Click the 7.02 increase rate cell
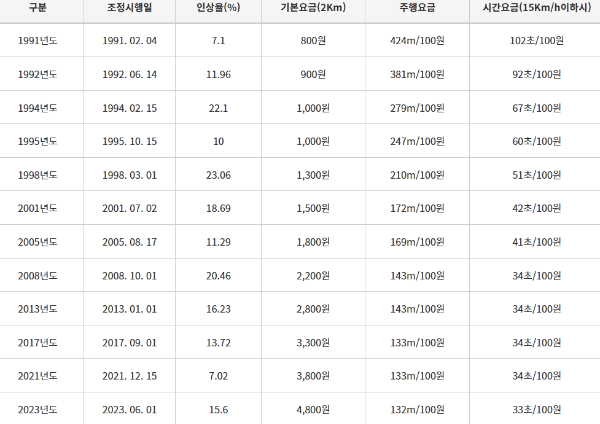 pyautogui.click(x=218, y=376)
